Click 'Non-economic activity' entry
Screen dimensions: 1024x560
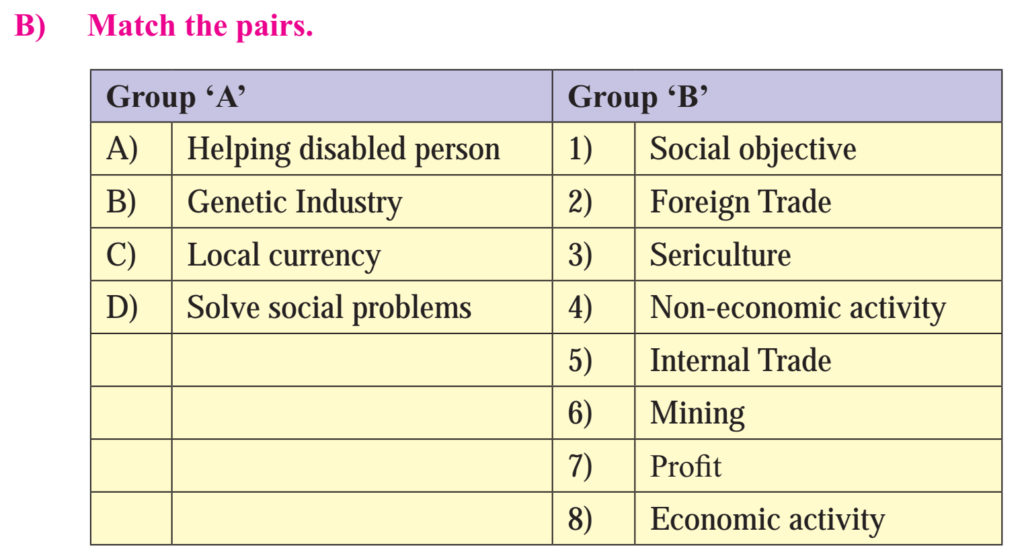click(797, 308)
